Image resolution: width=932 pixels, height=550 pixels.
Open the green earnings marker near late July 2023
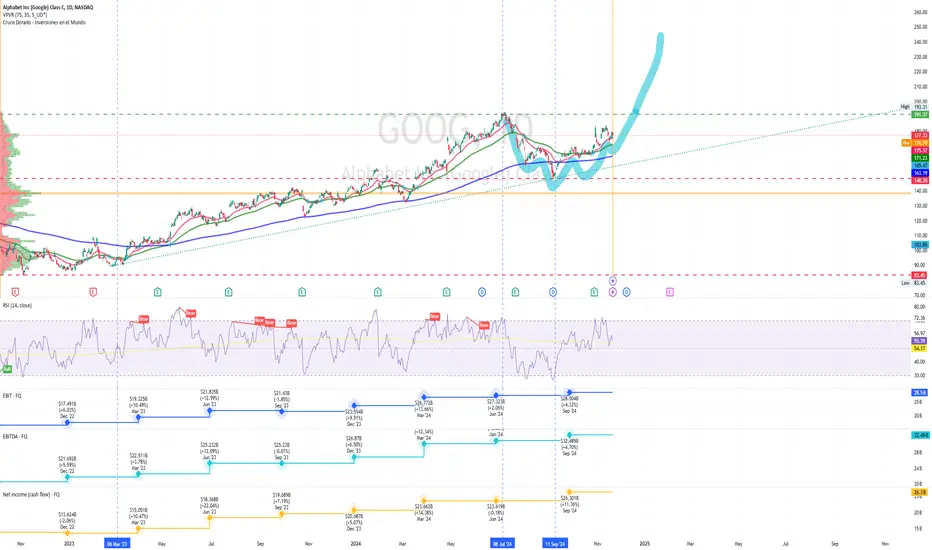[x=228, y=292]
